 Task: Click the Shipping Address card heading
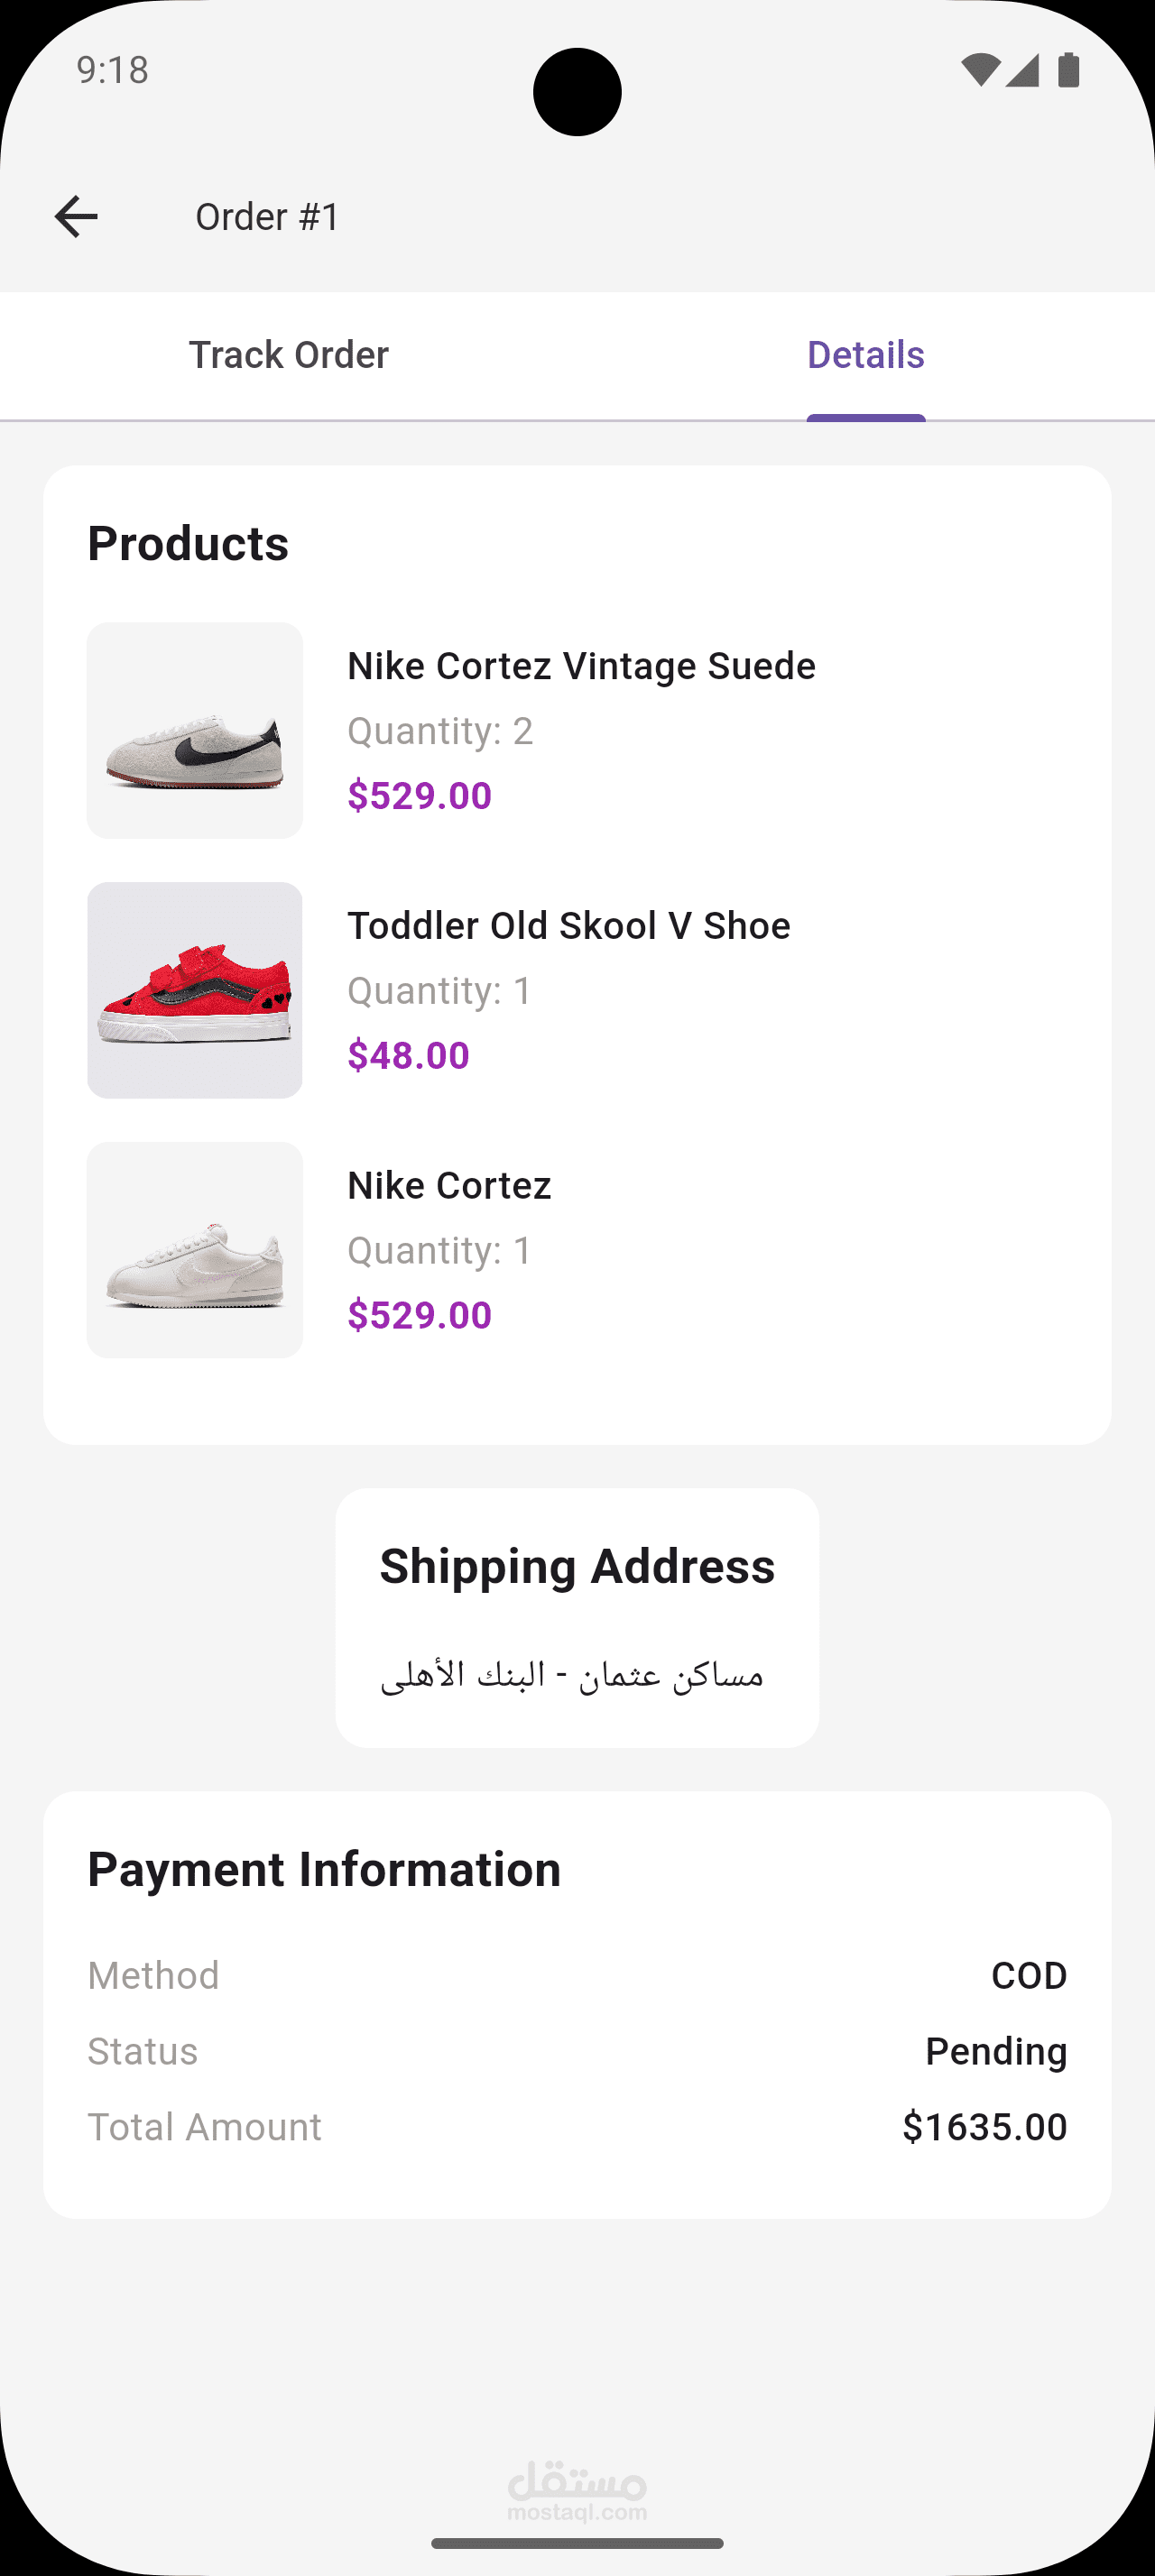point(577,1566)
